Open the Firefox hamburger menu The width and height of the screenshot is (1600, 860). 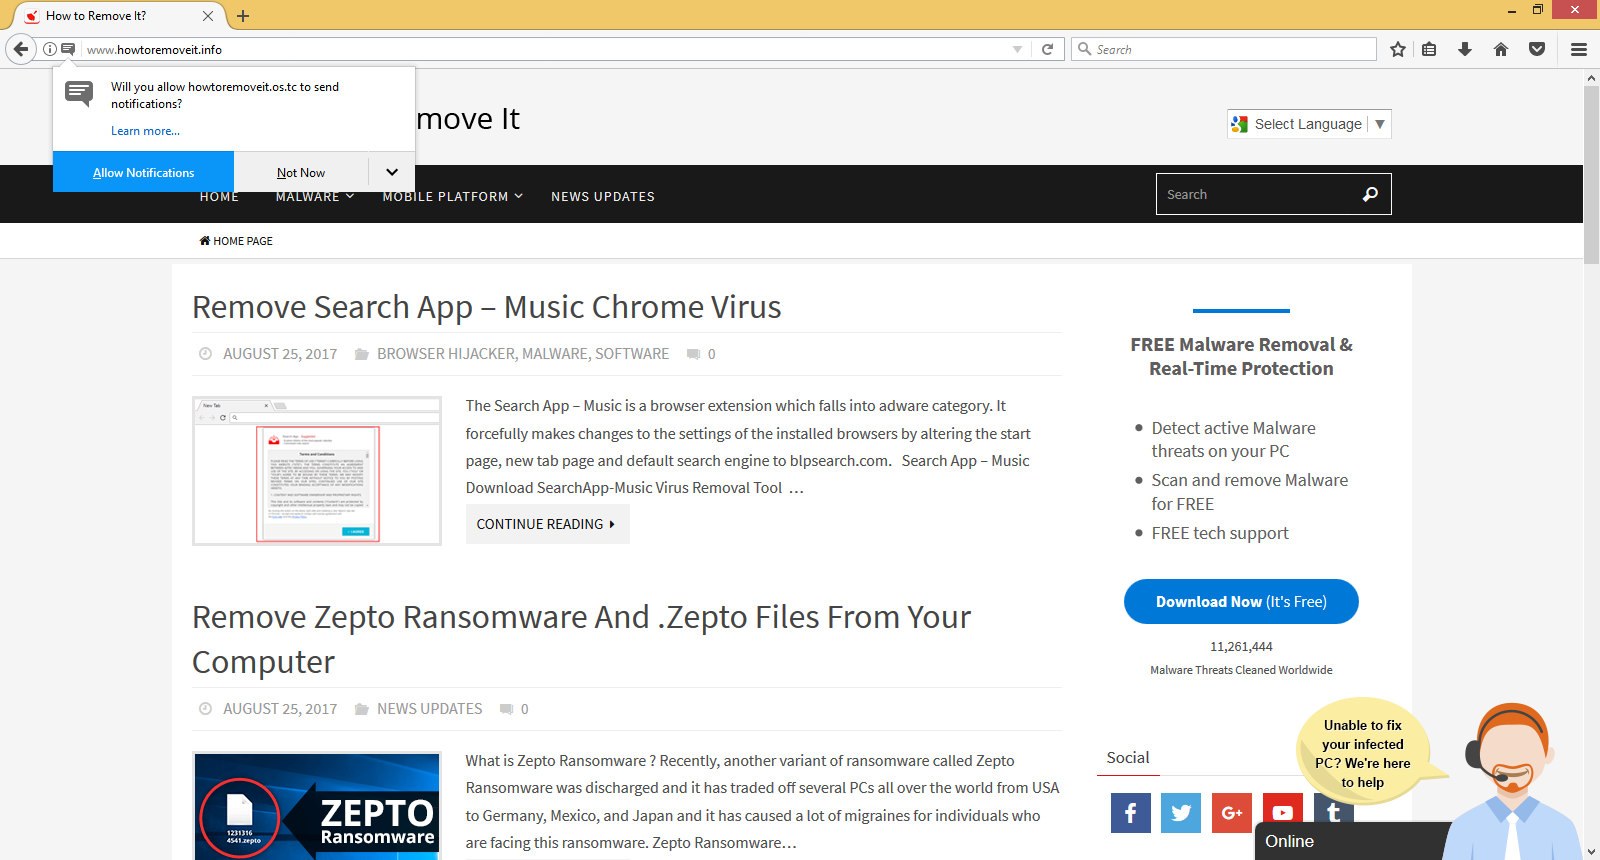[1579, 49]
